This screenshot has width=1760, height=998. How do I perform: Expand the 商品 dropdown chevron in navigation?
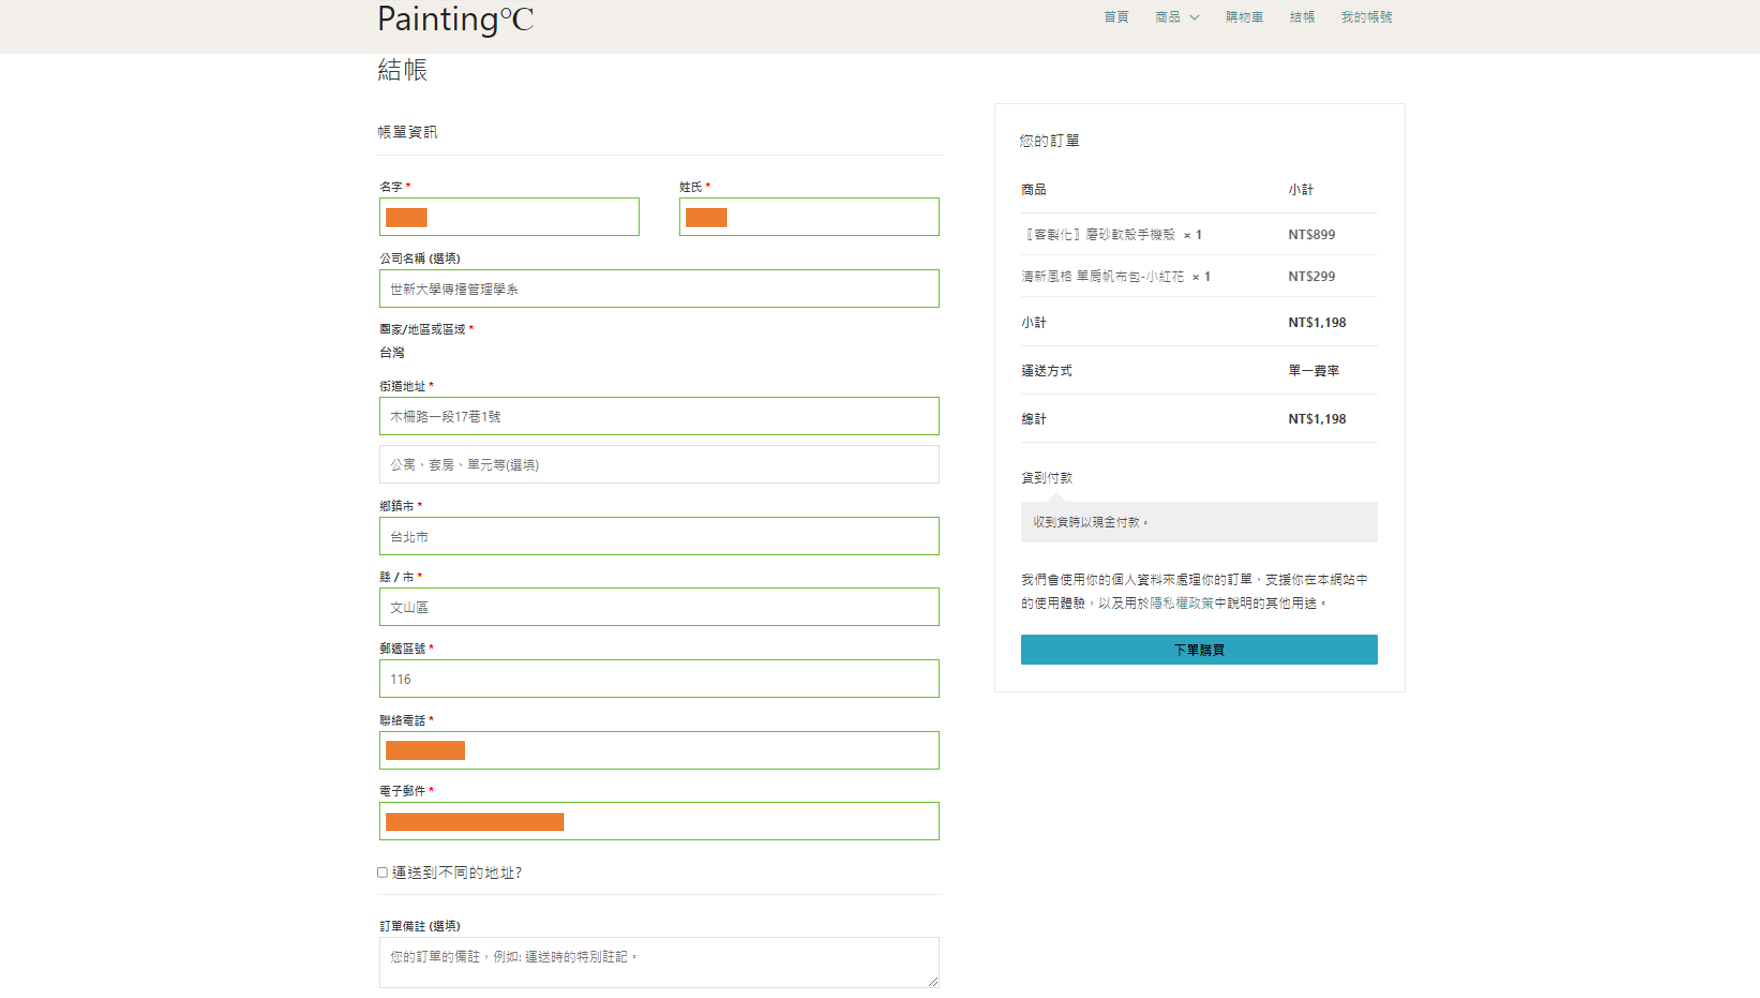[1194, 18]
